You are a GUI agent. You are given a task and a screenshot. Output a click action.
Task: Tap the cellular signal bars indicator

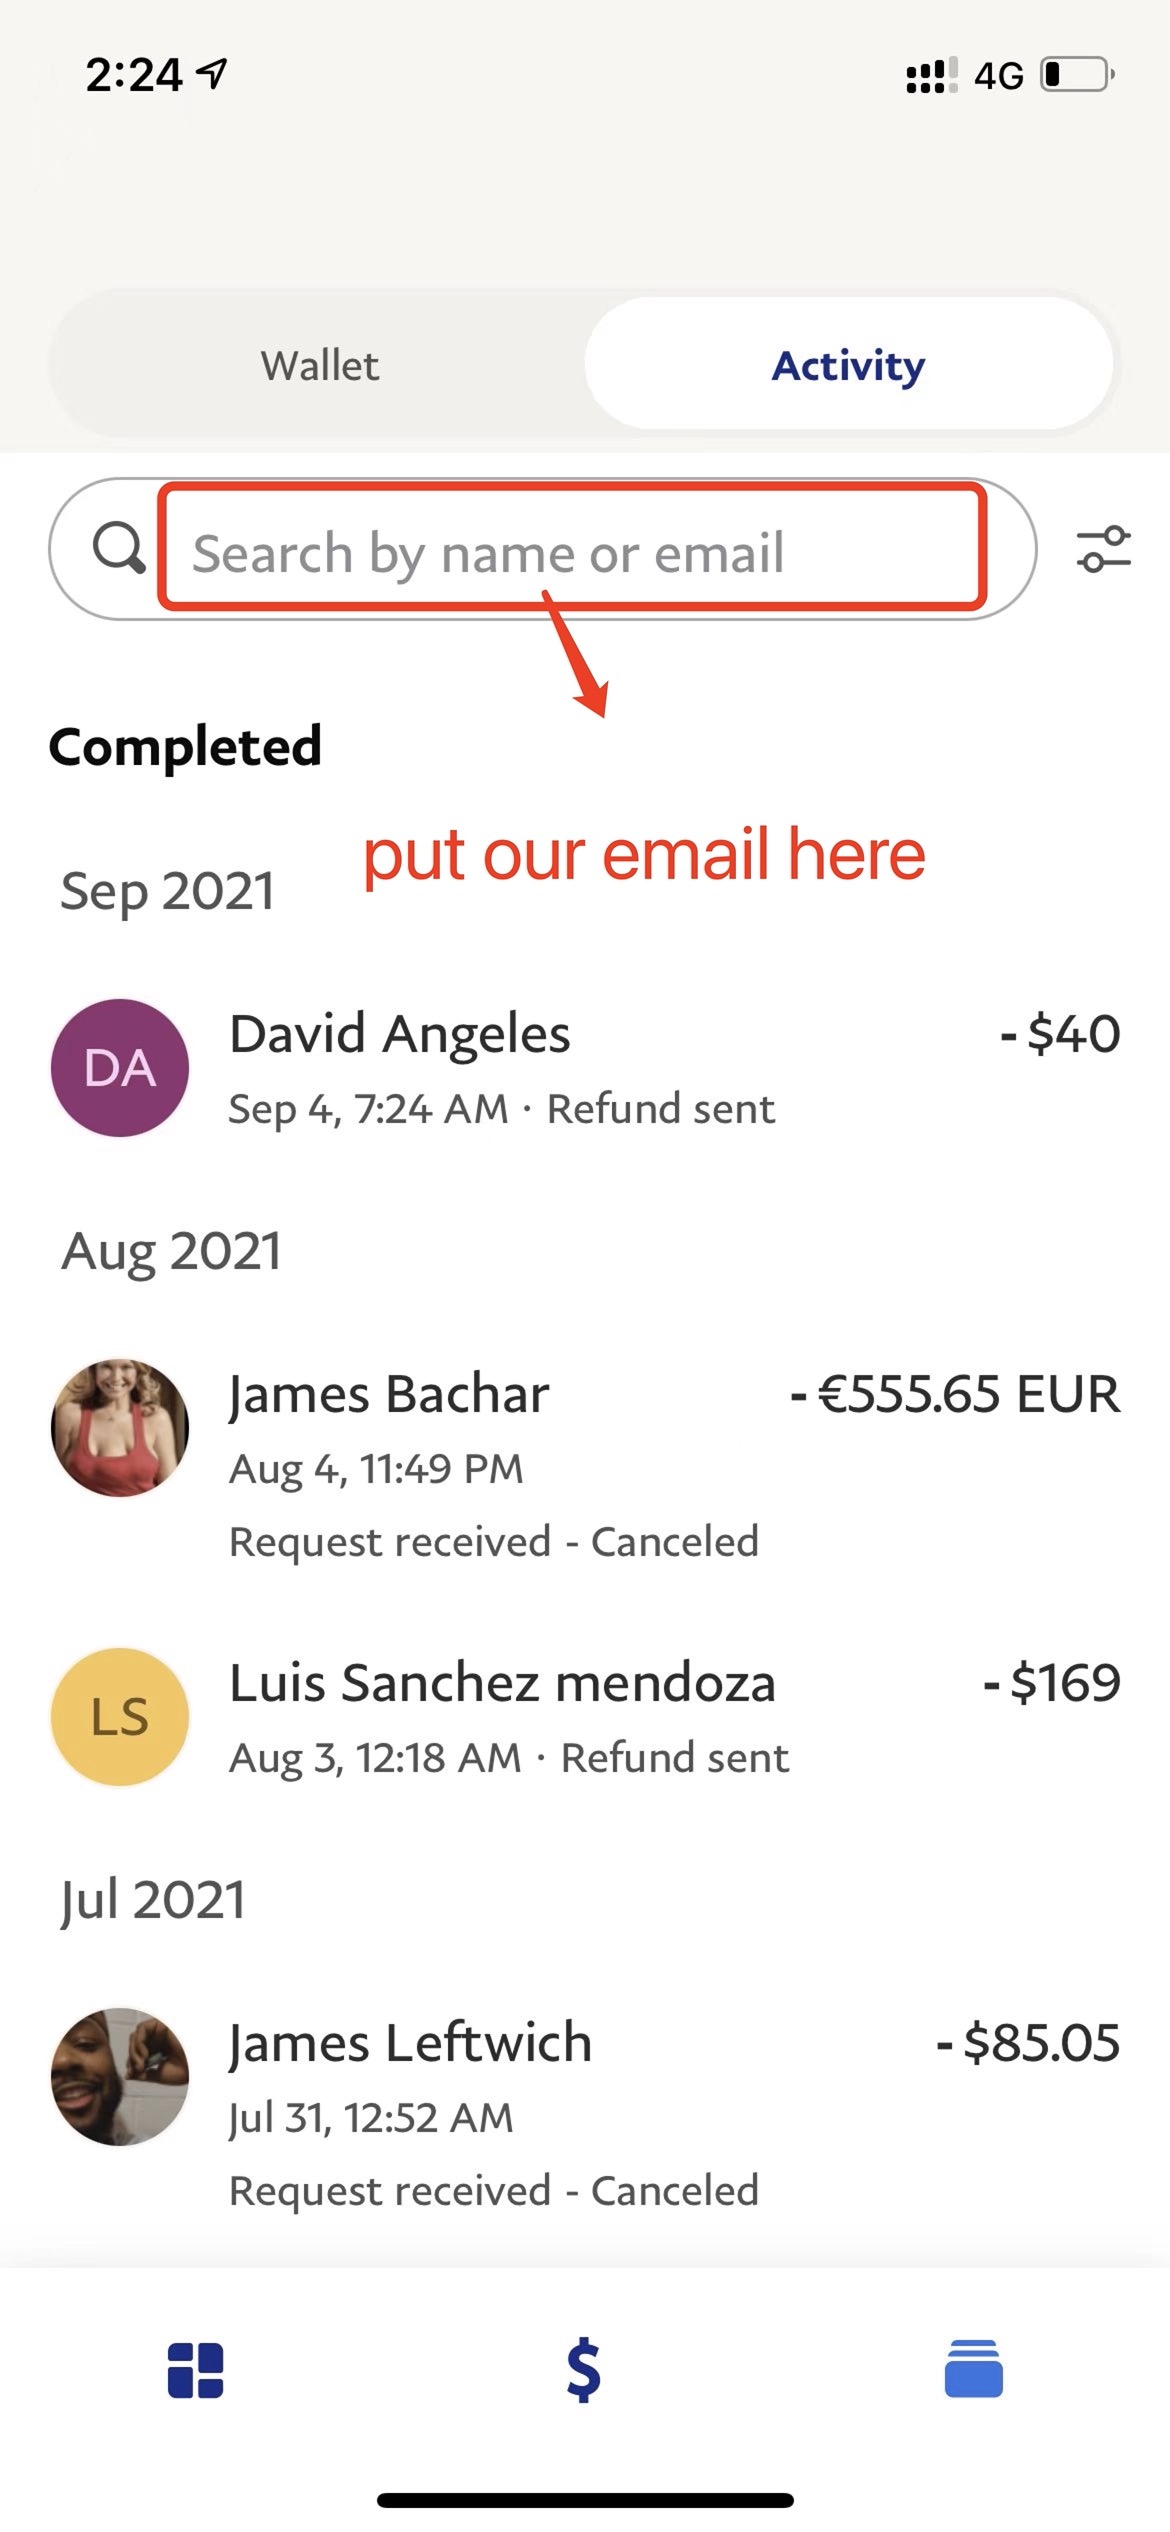(x=930, y=76)
